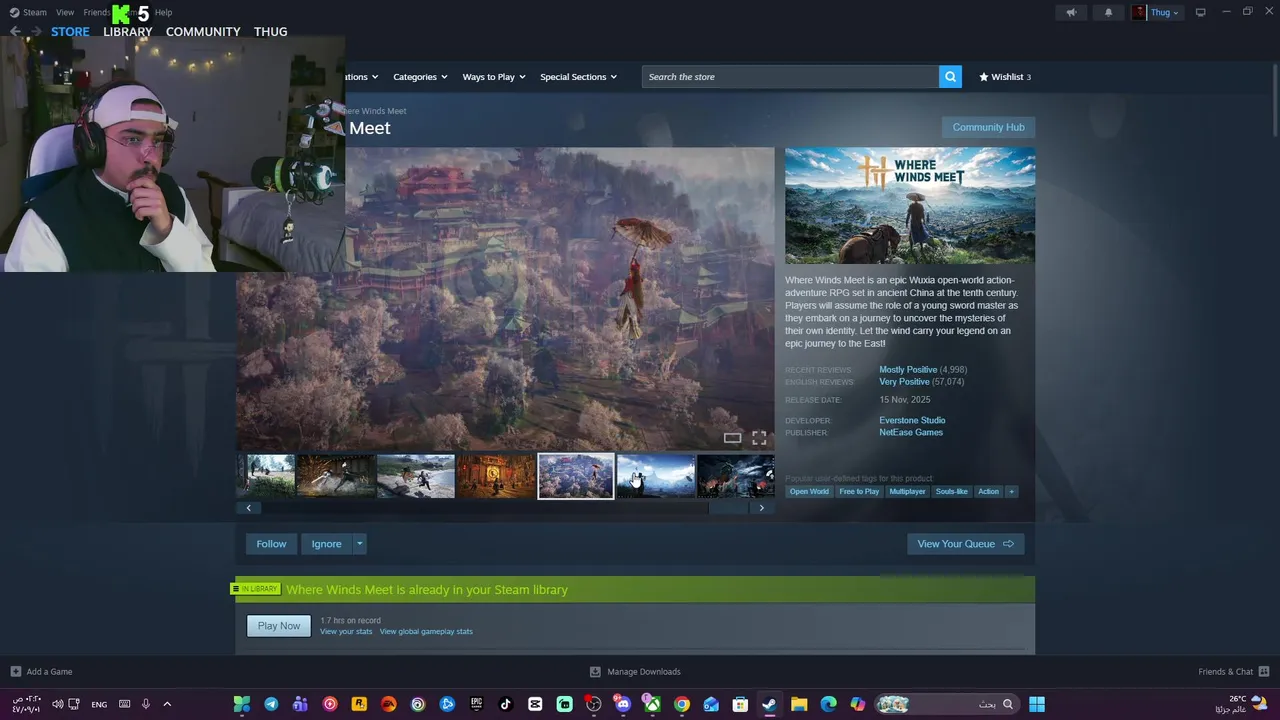Open File Explorer from the taskbar

pyautogui.click(x=799, y=704)
